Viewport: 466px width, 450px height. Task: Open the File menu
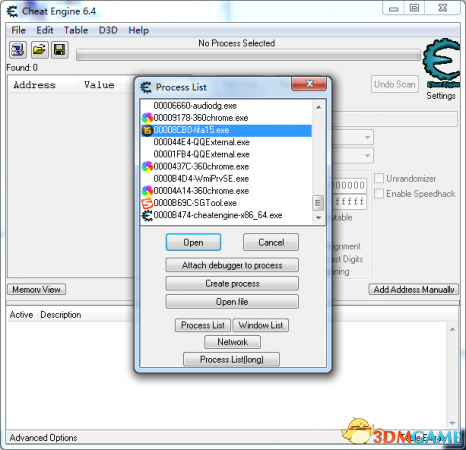18,30
